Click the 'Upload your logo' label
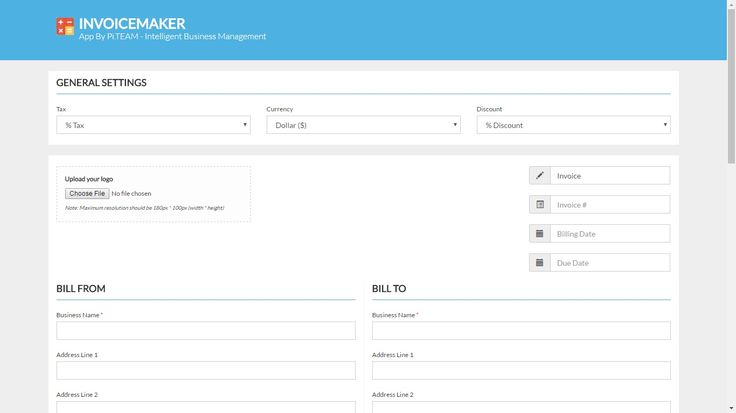The image size is (736, 413). click(89, 179)
